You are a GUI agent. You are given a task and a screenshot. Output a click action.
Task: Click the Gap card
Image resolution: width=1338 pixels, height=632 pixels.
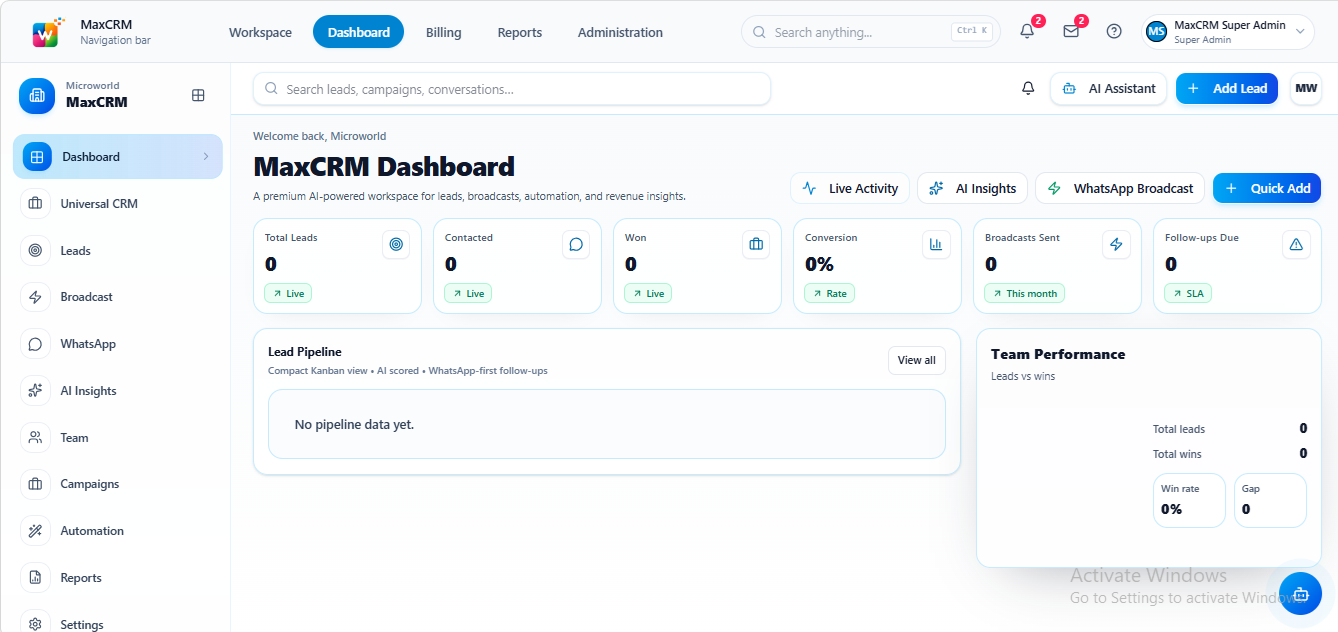(x=1270, y=500)
